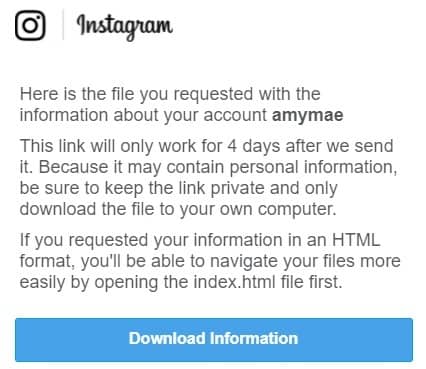426x369 pixels.
Task: Click the "Here is the file you requested" line
Action: tap(170, 94)
